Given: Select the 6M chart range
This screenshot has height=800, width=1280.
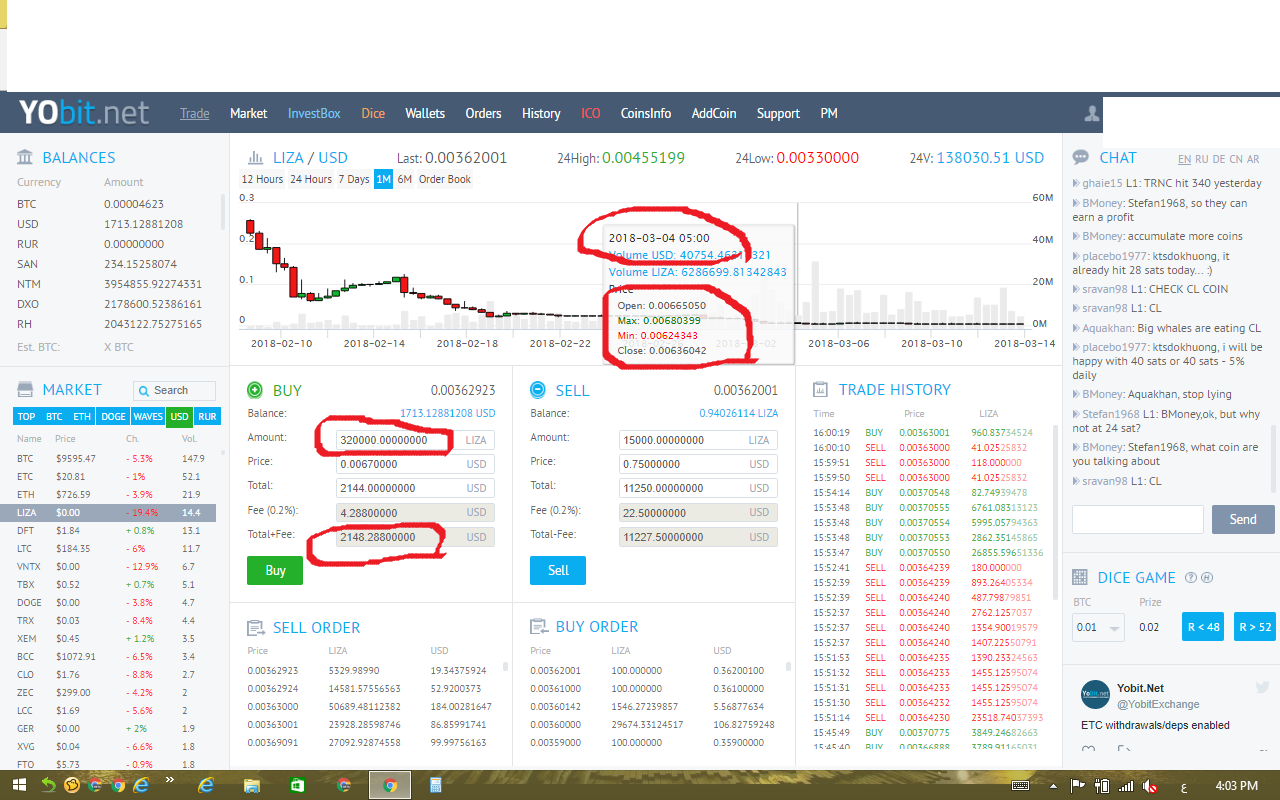Looking at the screenshot, I should point(404,180).
